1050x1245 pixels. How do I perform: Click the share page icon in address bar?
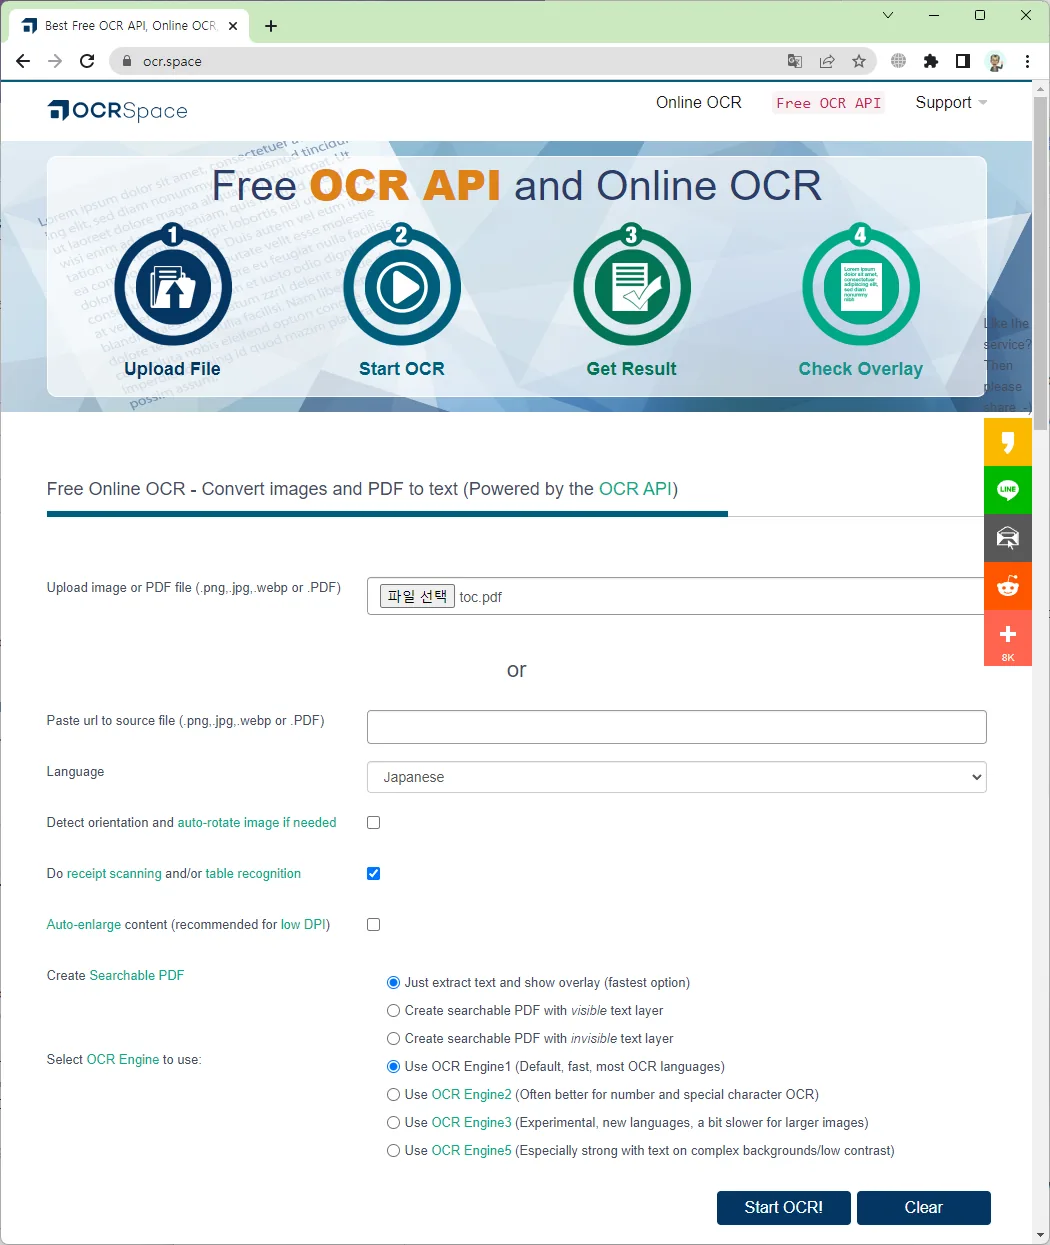coord(827,61)
